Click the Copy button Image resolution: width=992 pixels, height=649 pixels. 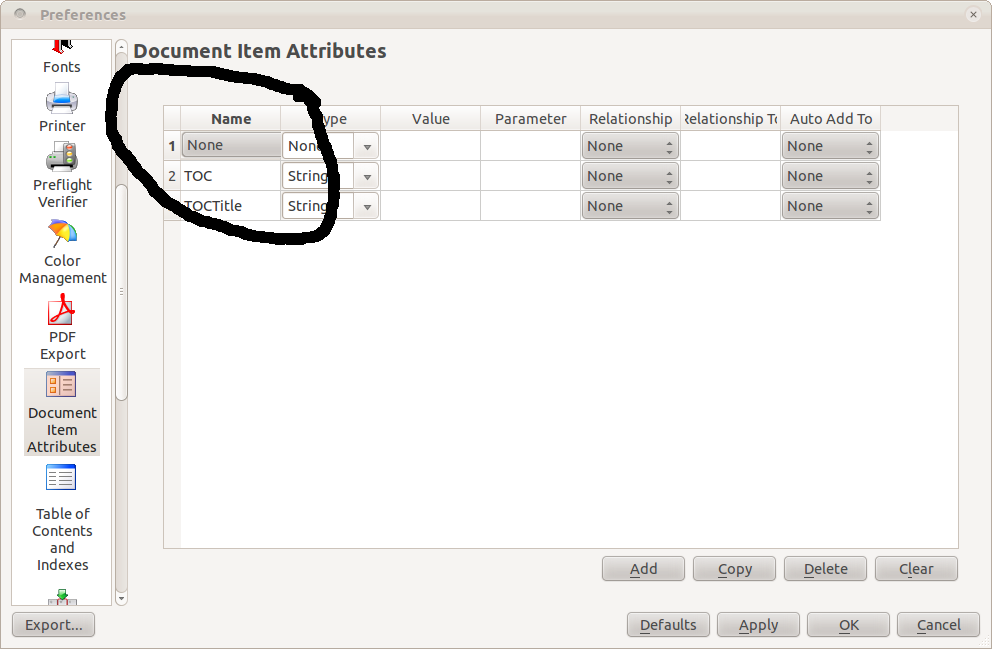tap(734, 569)
